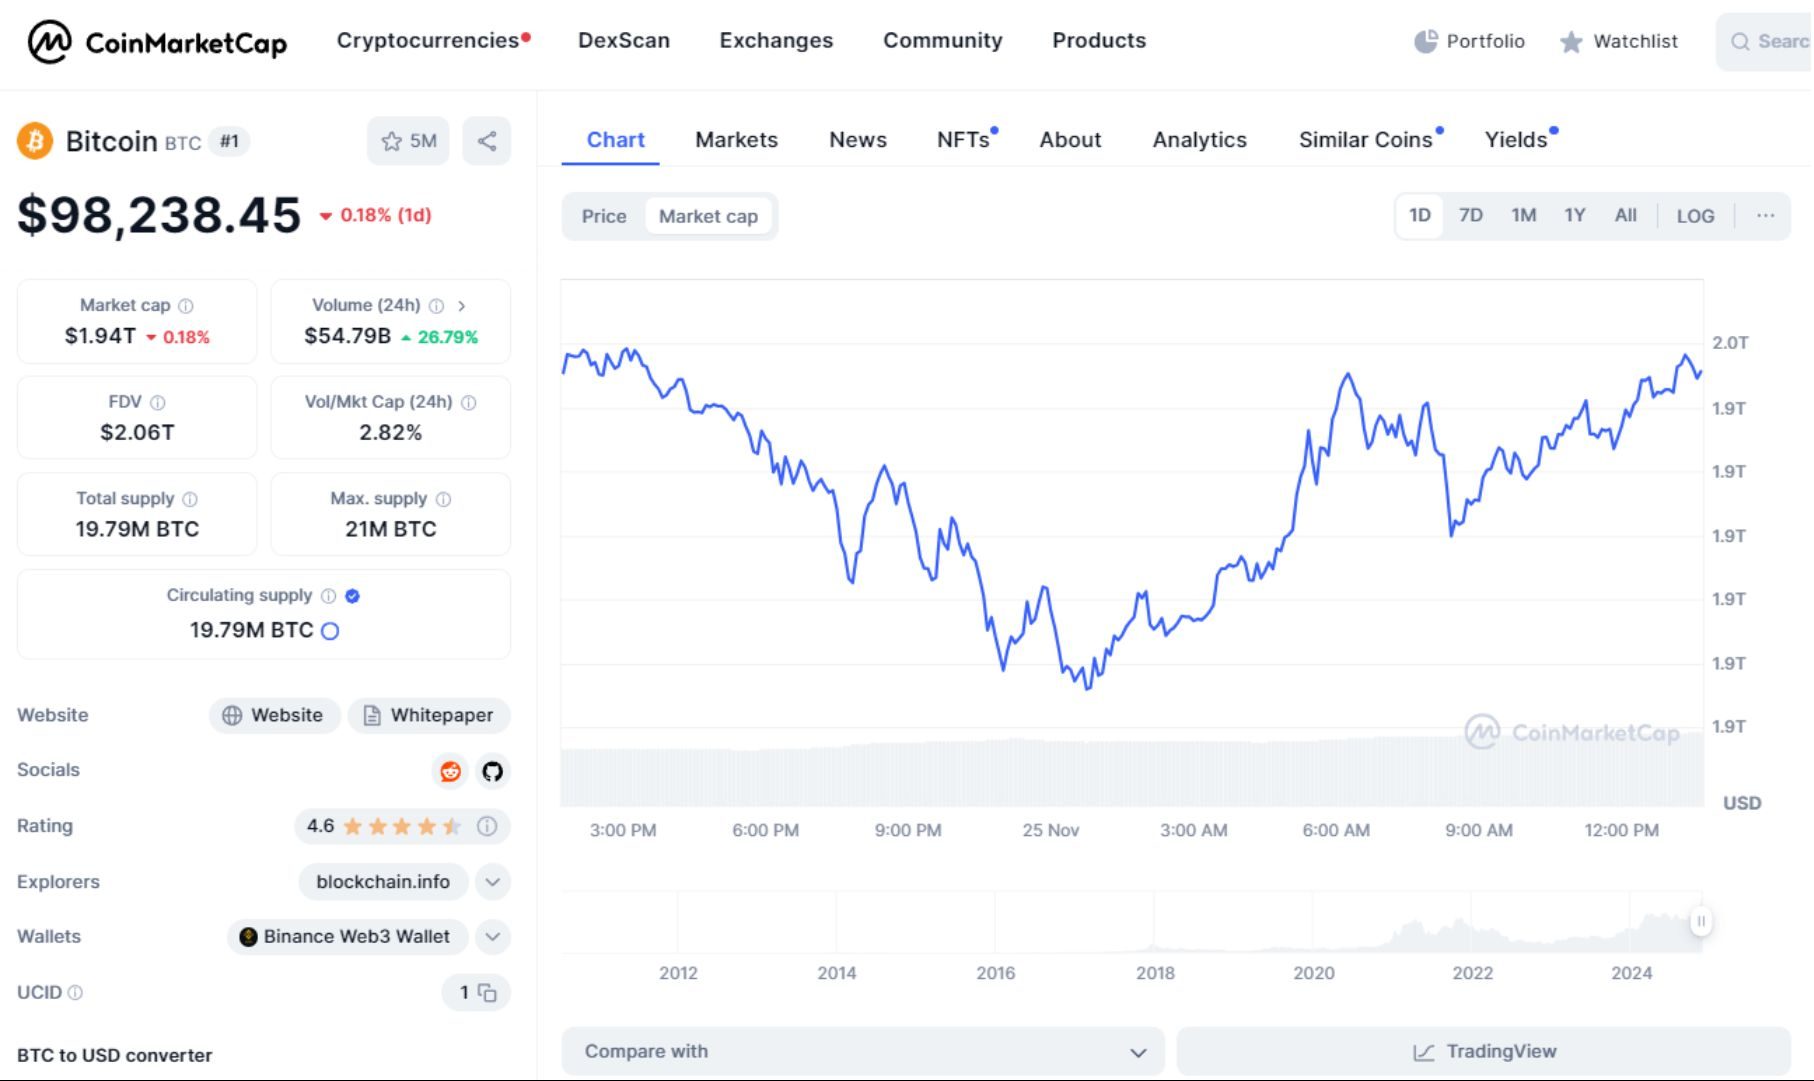Open the Bitcoin Whitepaper
The width and height of the screenshot is (1814, 1081).
[x=428, y=715]
